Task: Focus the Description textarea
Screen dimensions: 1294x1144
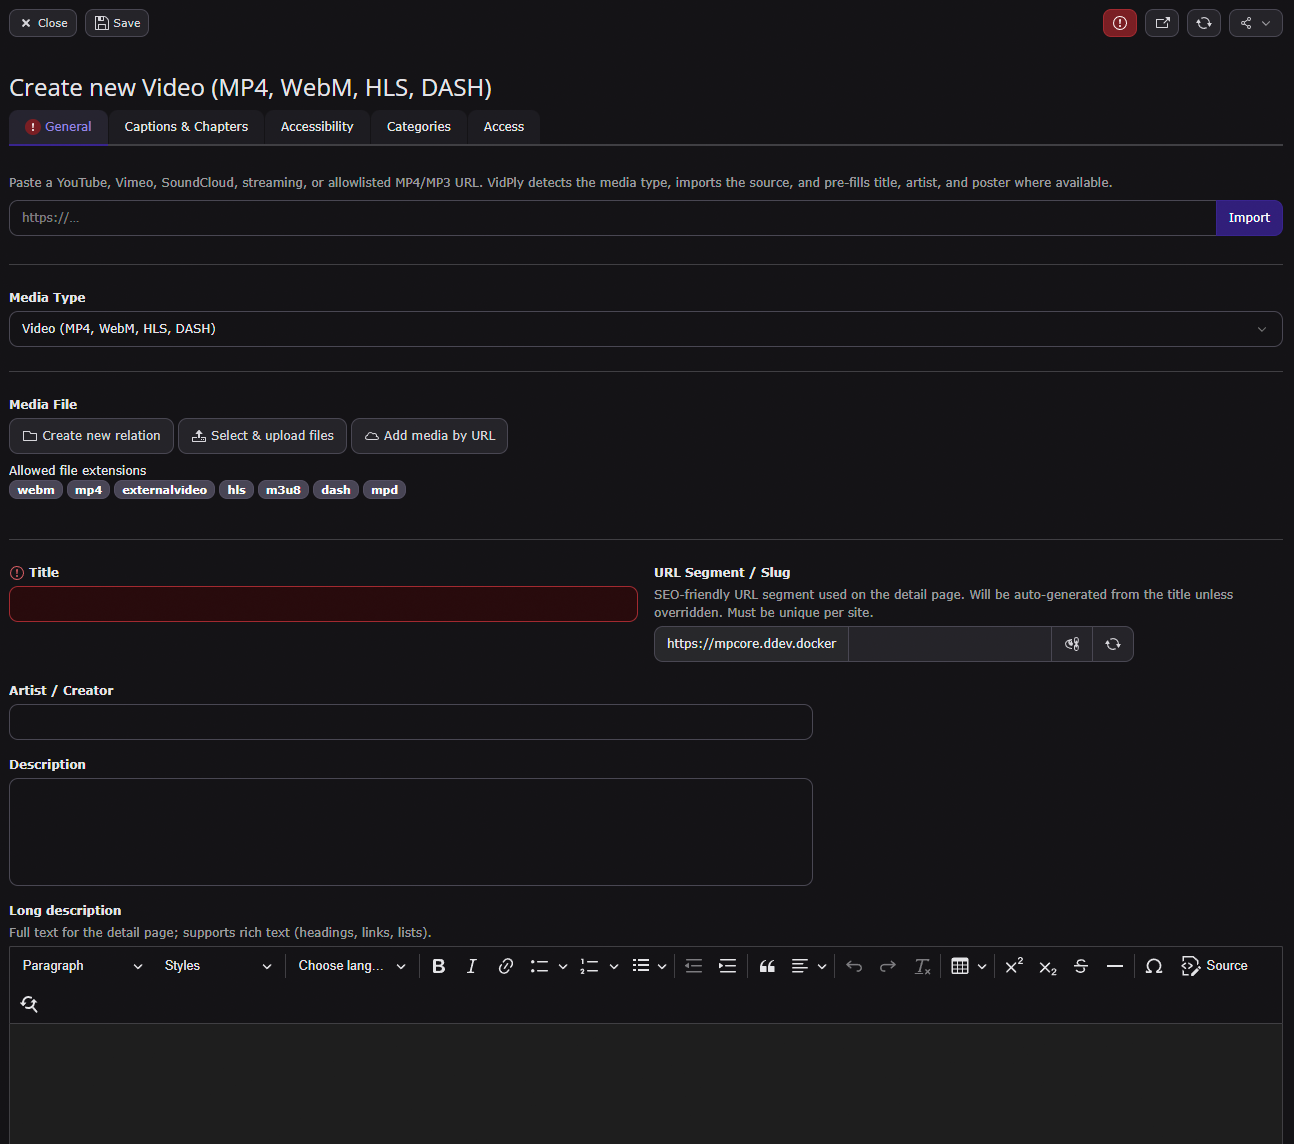Action: click(x=411, y=832)
